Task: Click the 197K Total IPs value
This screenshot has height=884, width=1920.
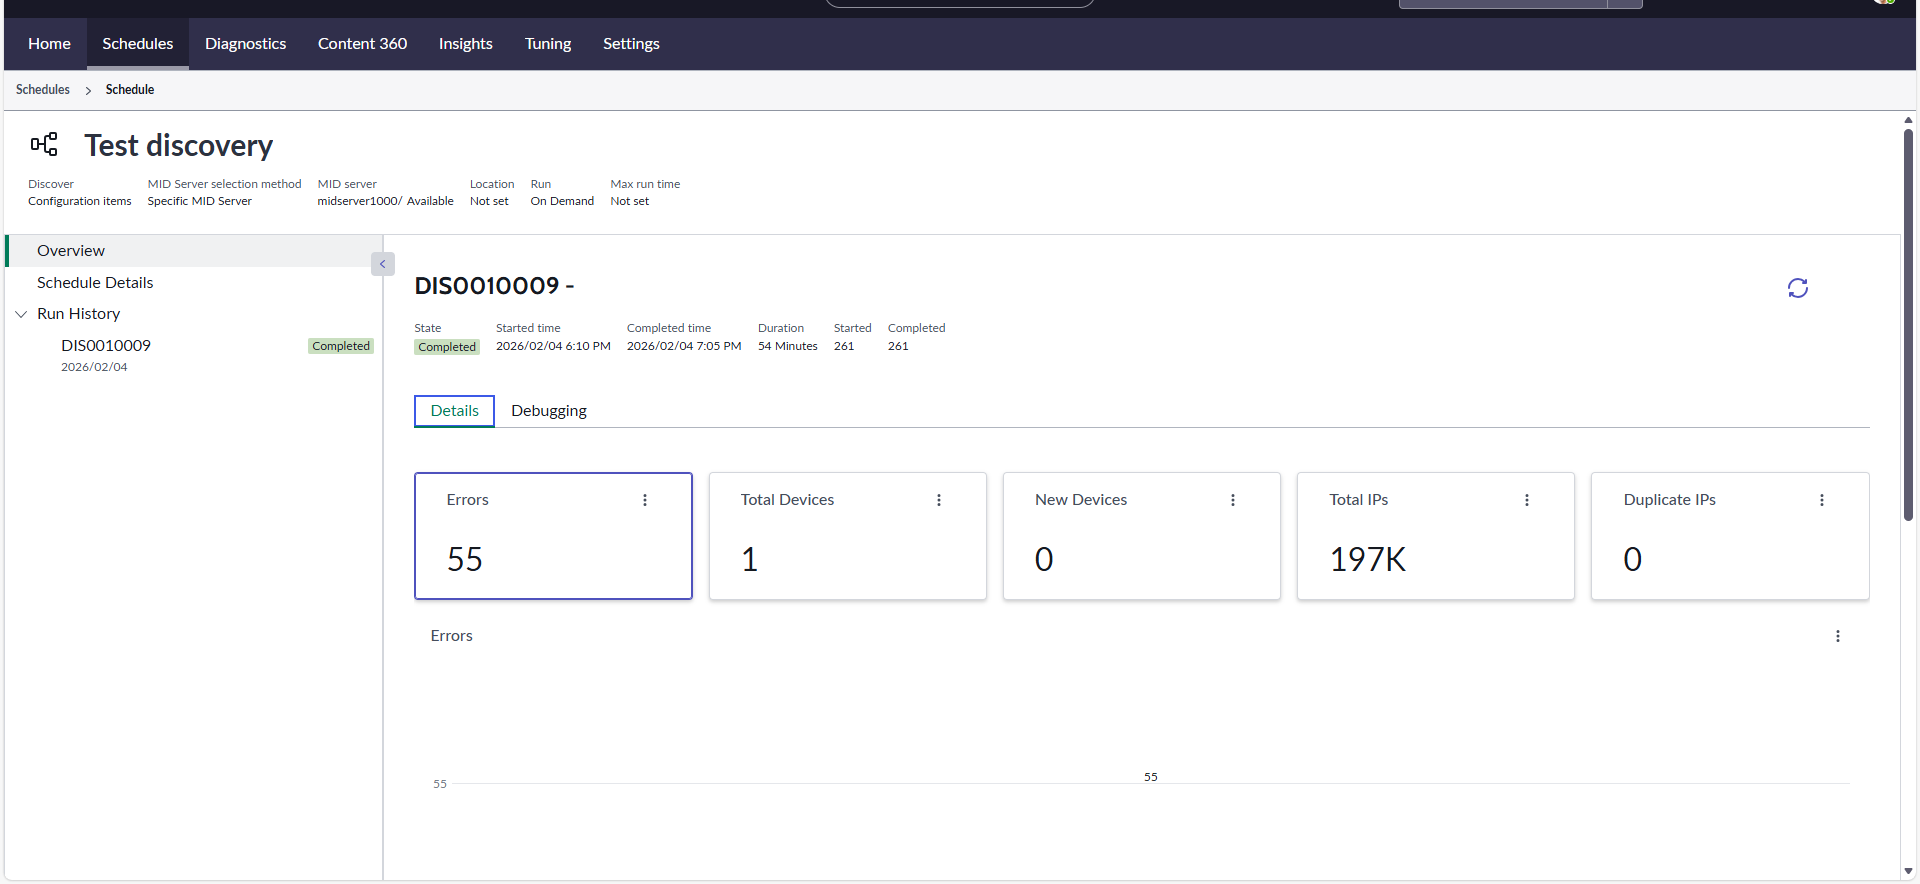Action: click(x=1368, y=559)
